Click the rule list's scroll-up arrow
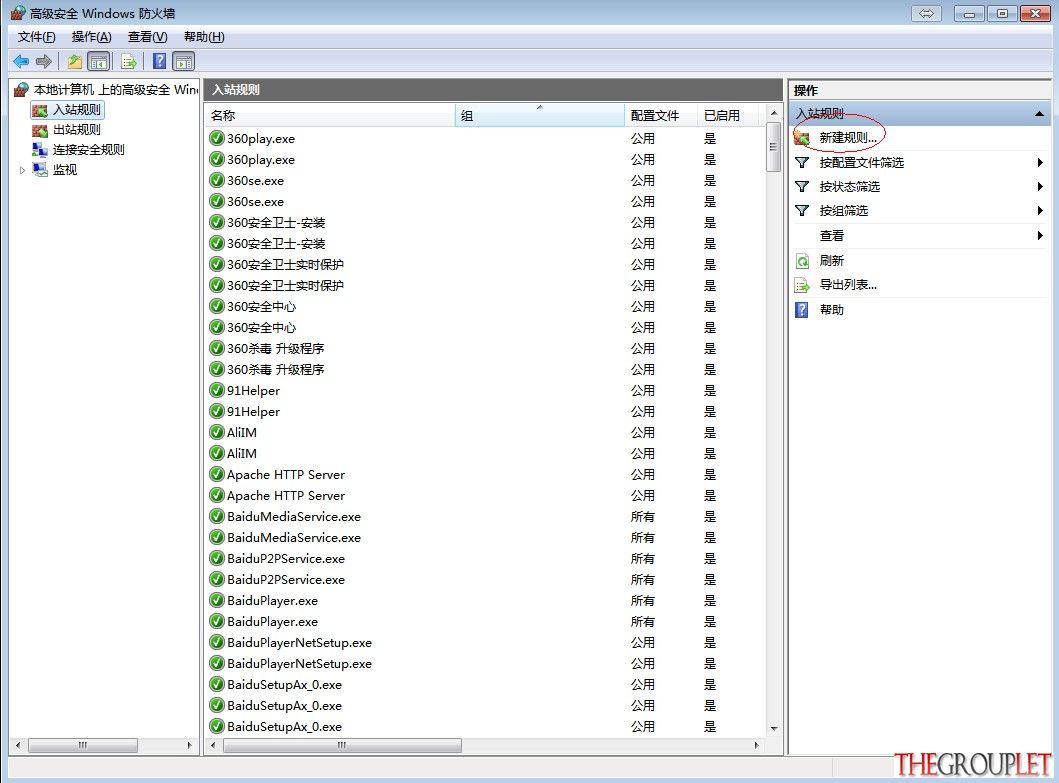 click(x=774, y=113)
